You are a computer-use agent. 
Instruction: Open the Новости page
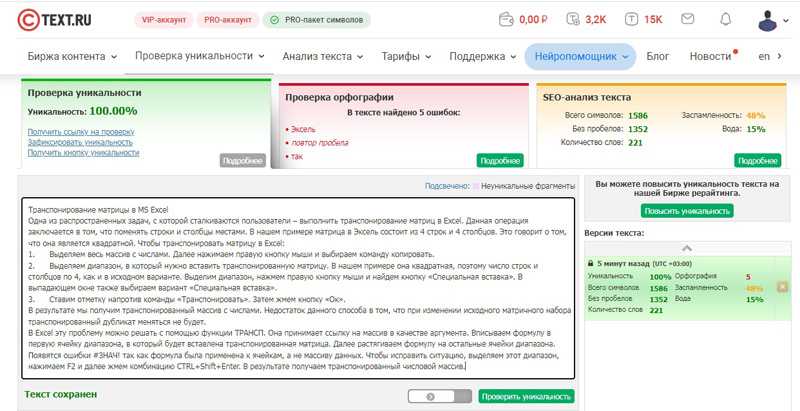pyautogui.click(x=711, y=56)
